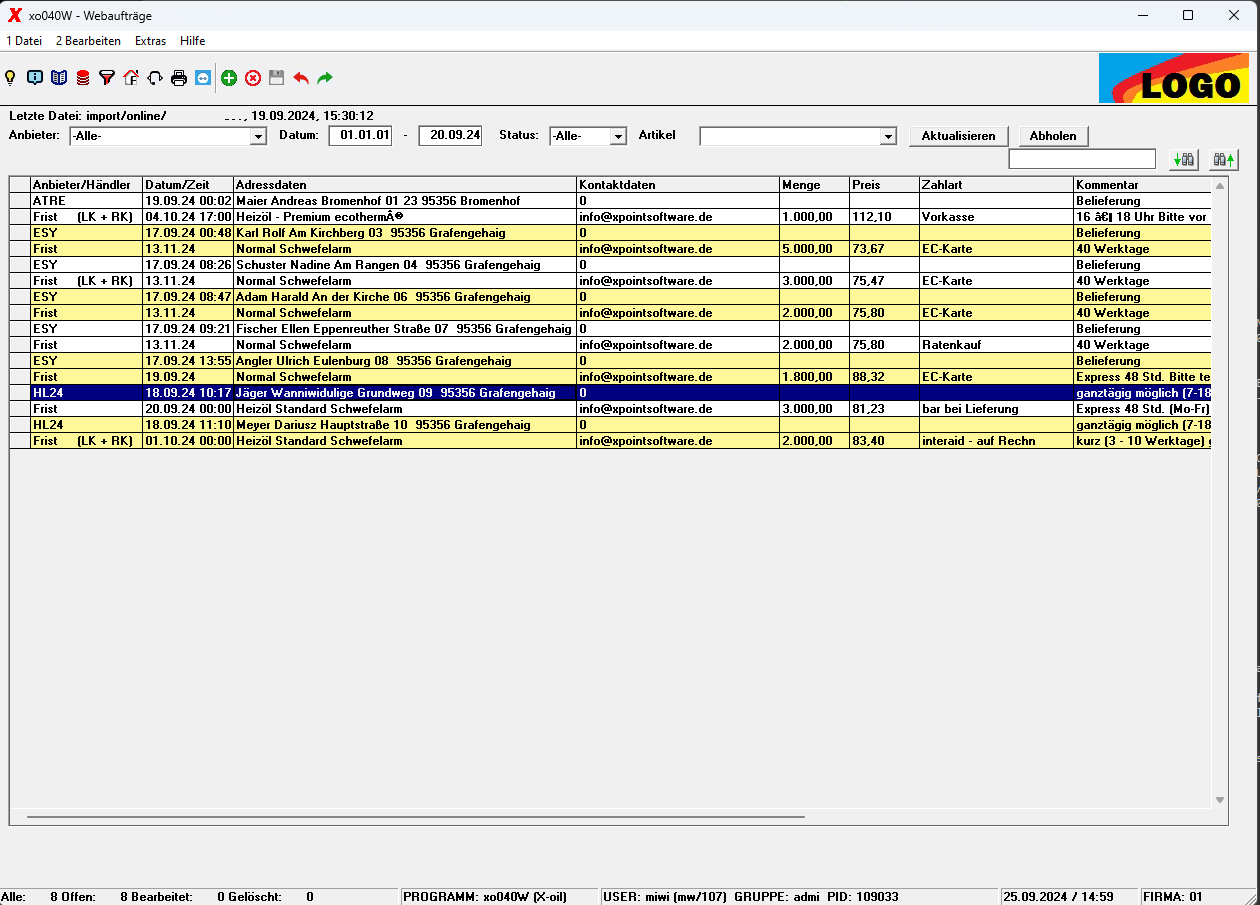Open the Extras menu
Image resolution: width=1260 pixels, height=905 pixels.
pos(151,41)
